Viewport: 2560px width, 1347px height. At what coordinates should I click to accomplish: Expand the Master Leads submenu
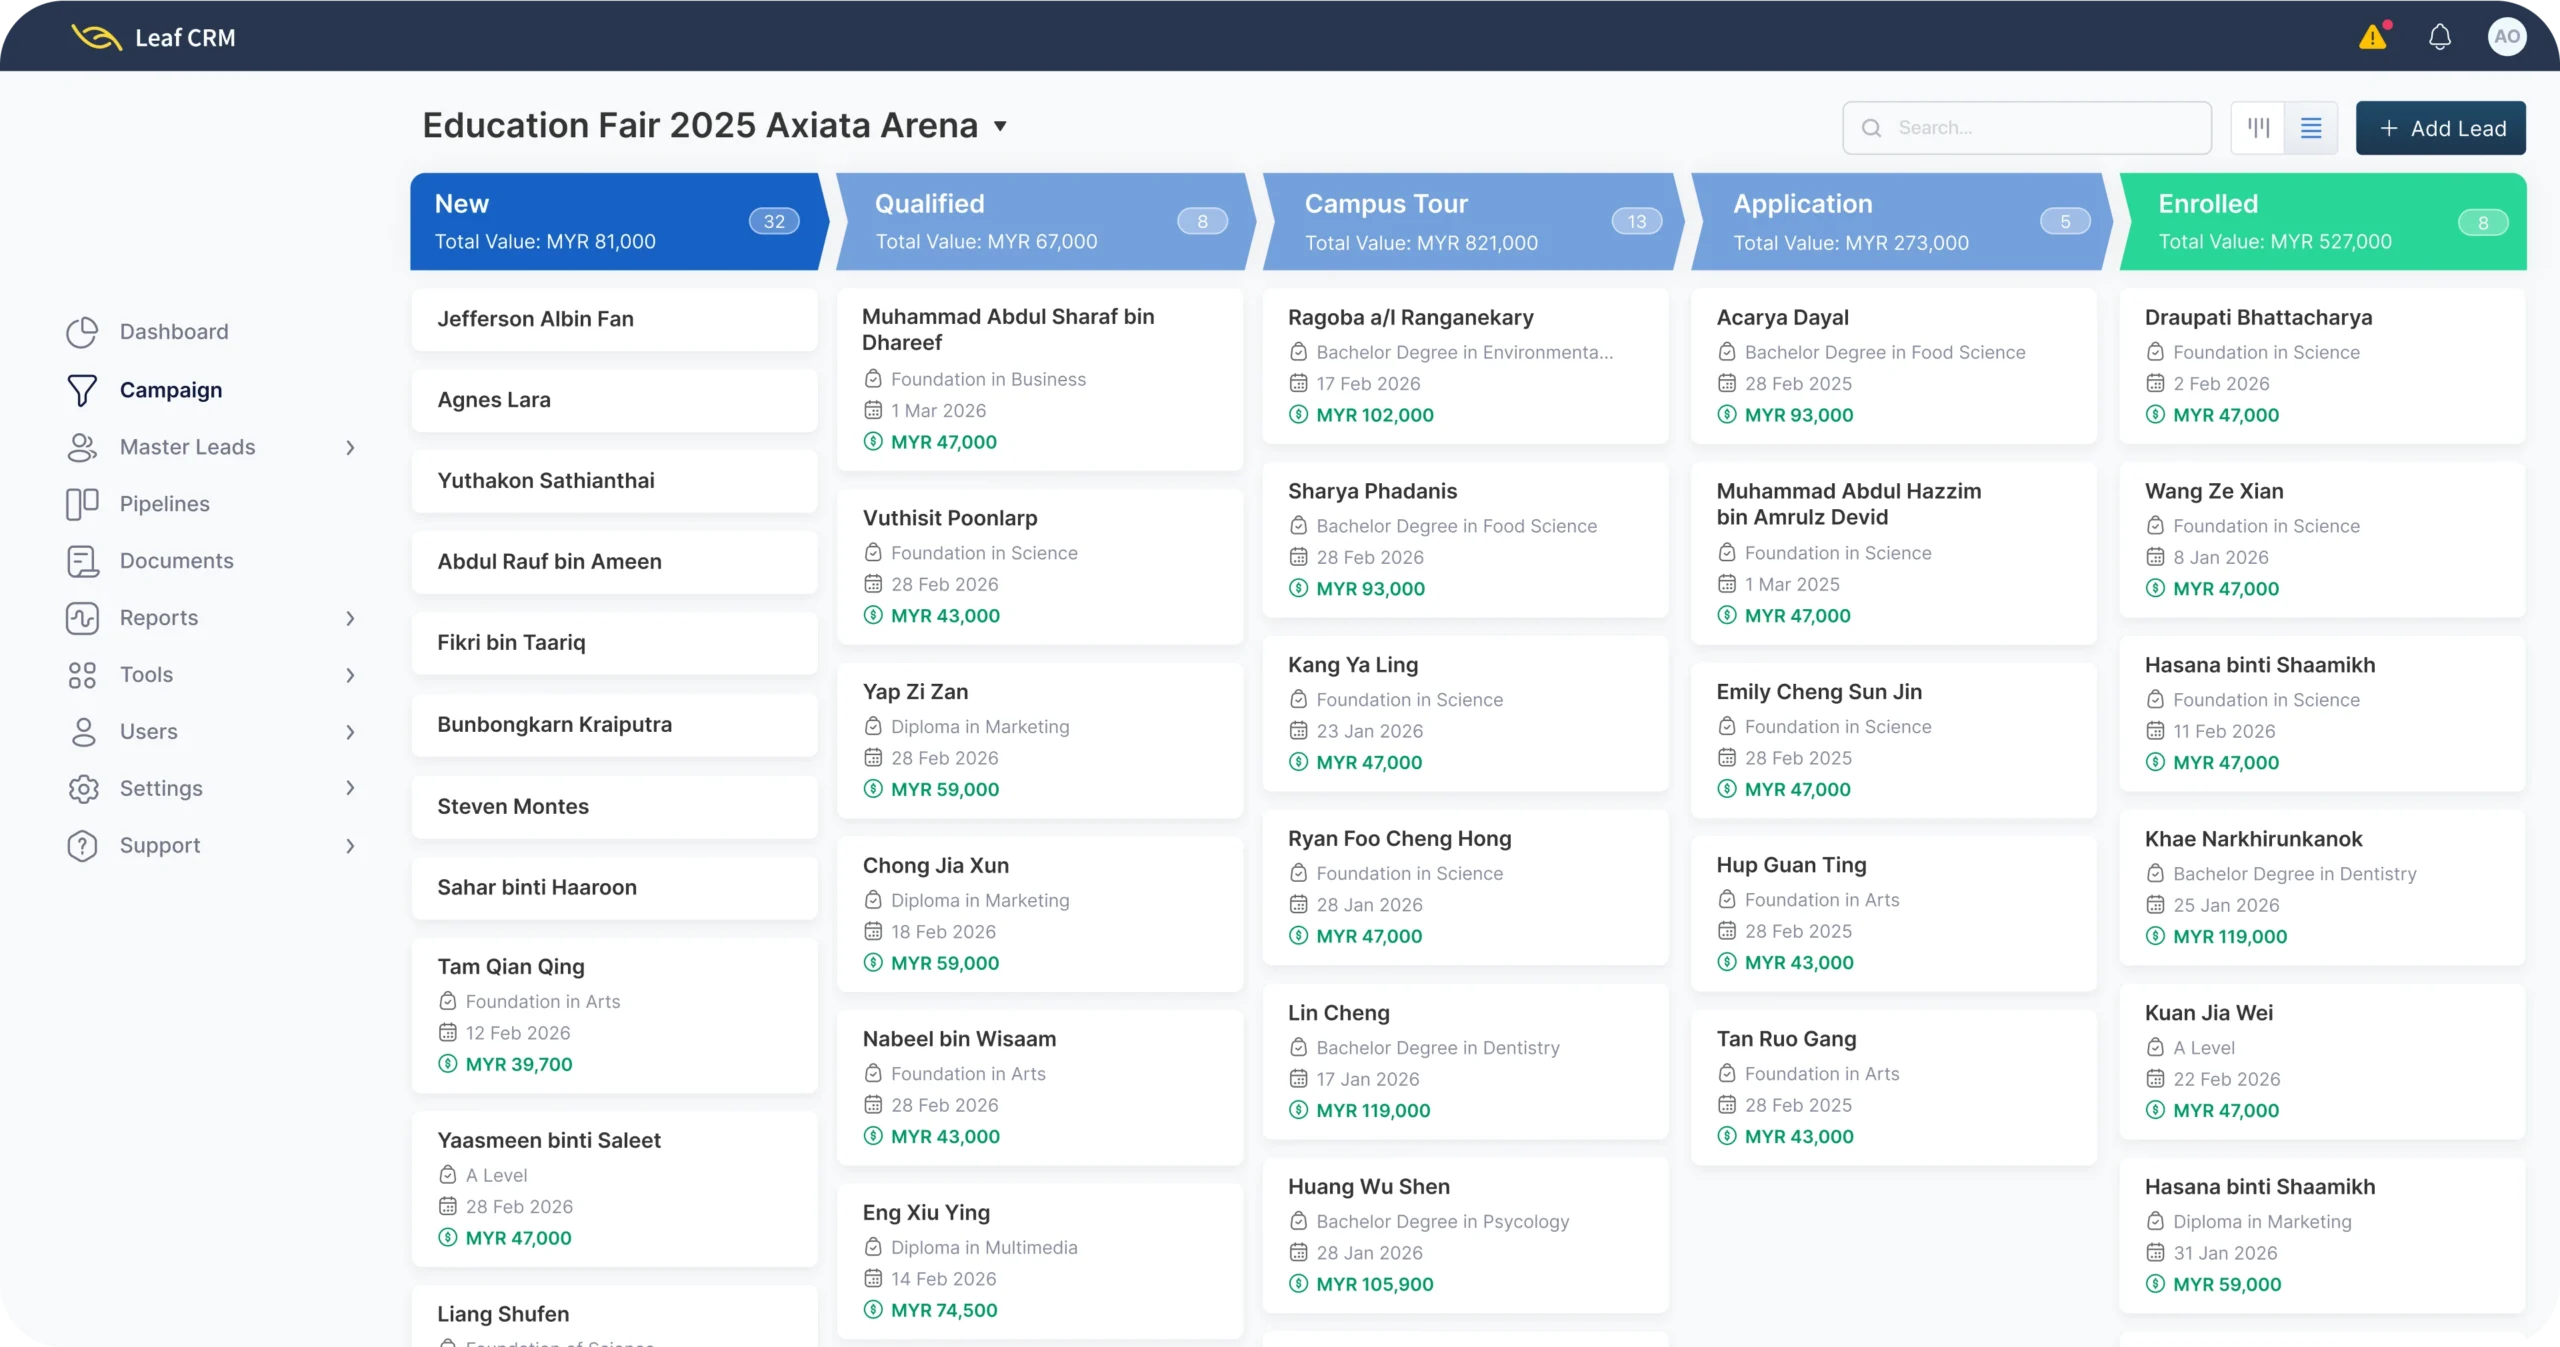pyautogui.click(x=350, y=447)
